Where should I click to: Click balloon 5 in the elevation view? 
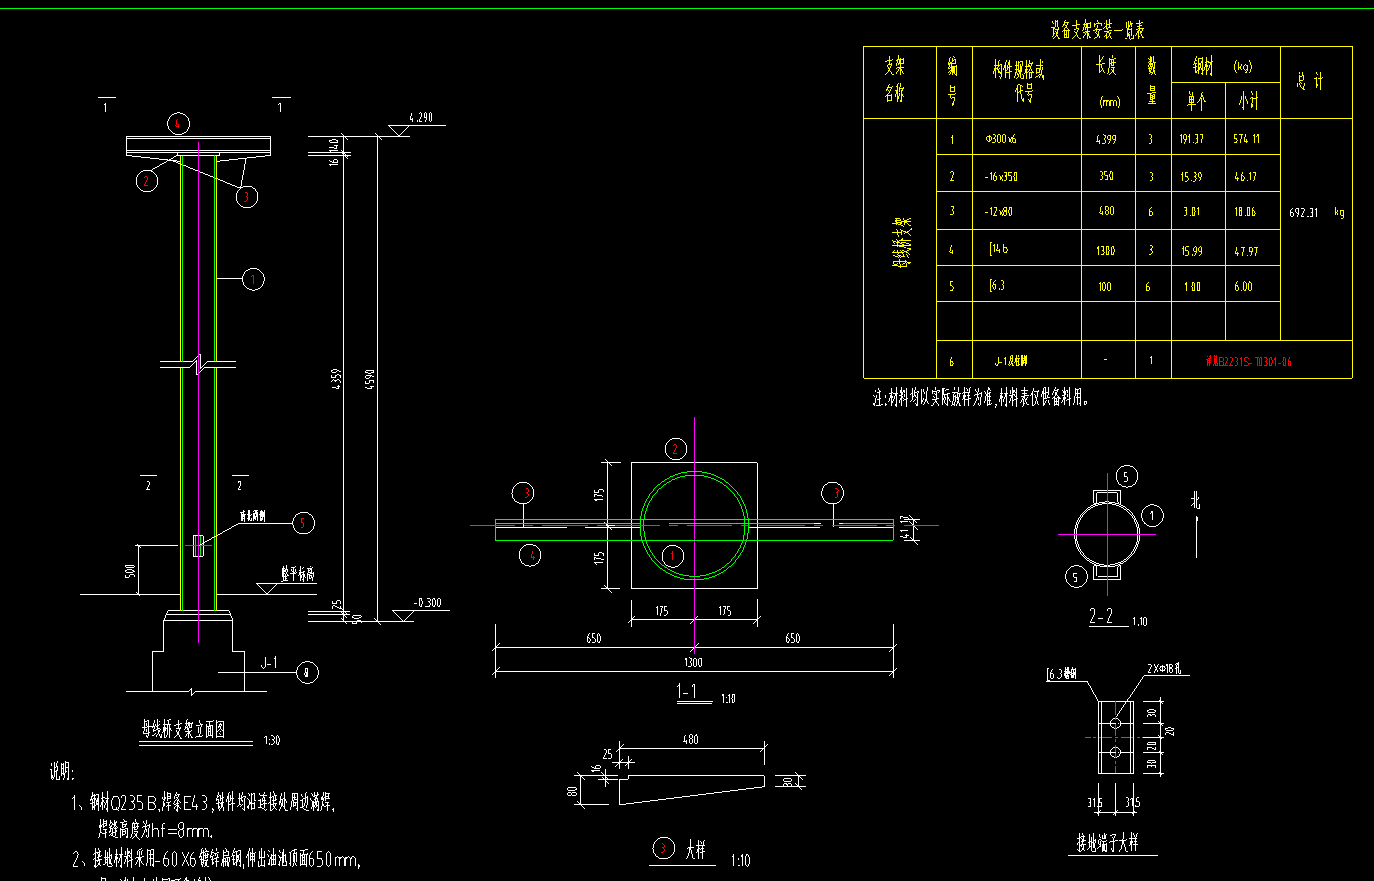click(x=304, y=522)
